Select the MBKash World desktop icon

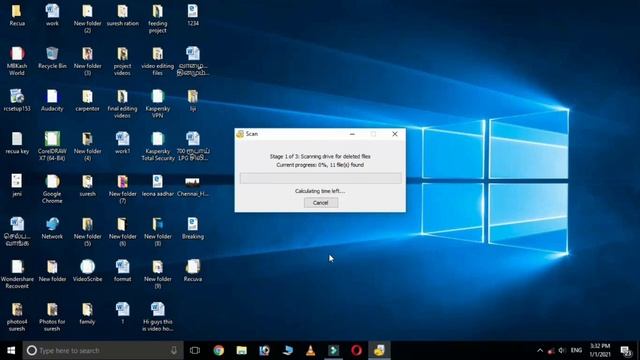[x=17, y=61]
